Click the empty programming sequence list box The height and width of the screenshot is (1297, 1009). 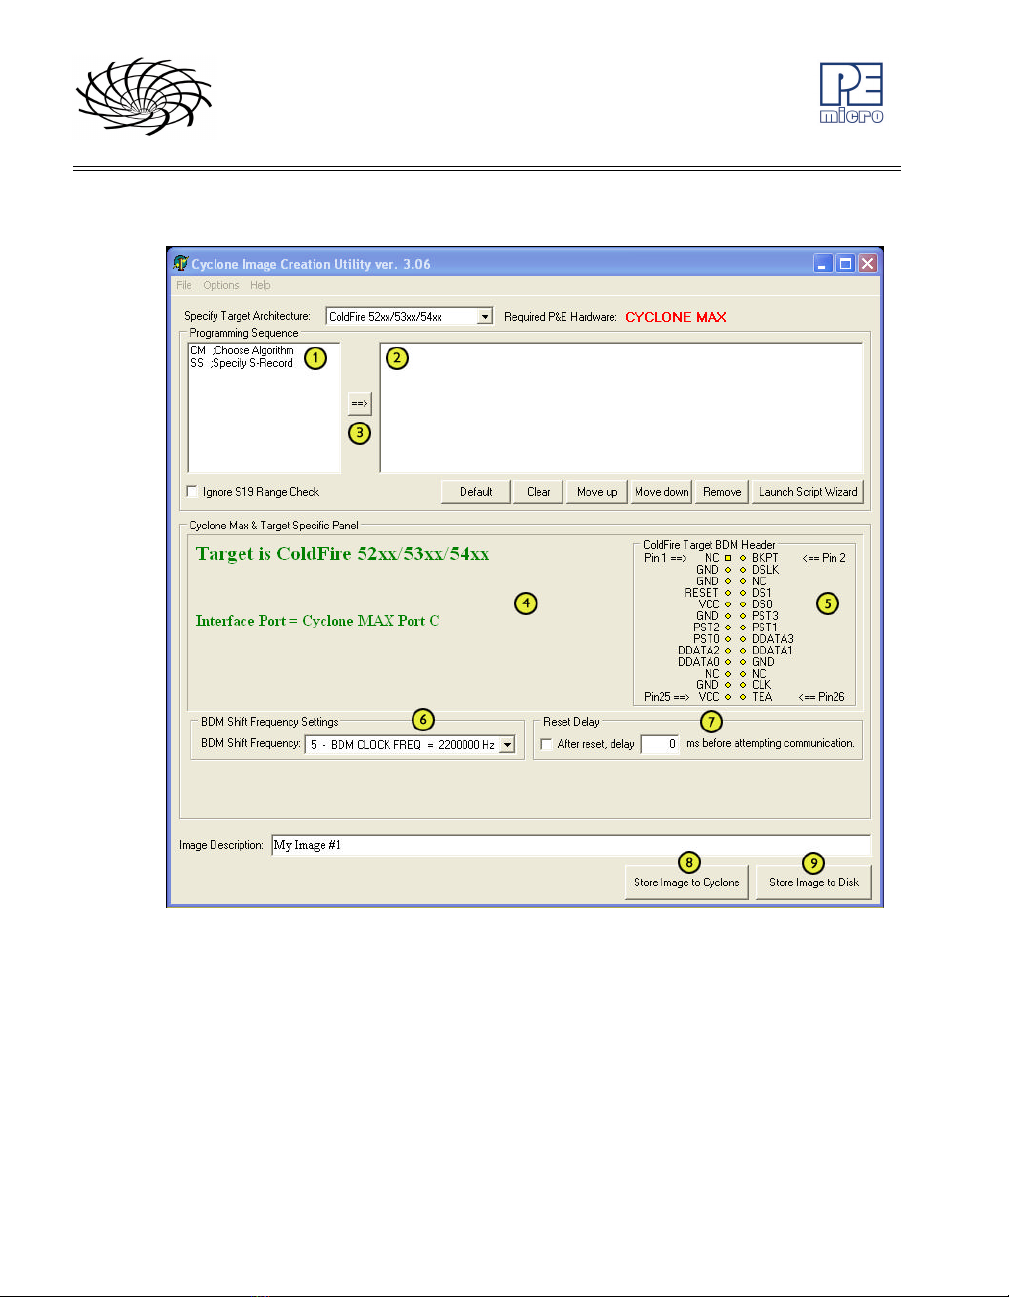[621, 408]
